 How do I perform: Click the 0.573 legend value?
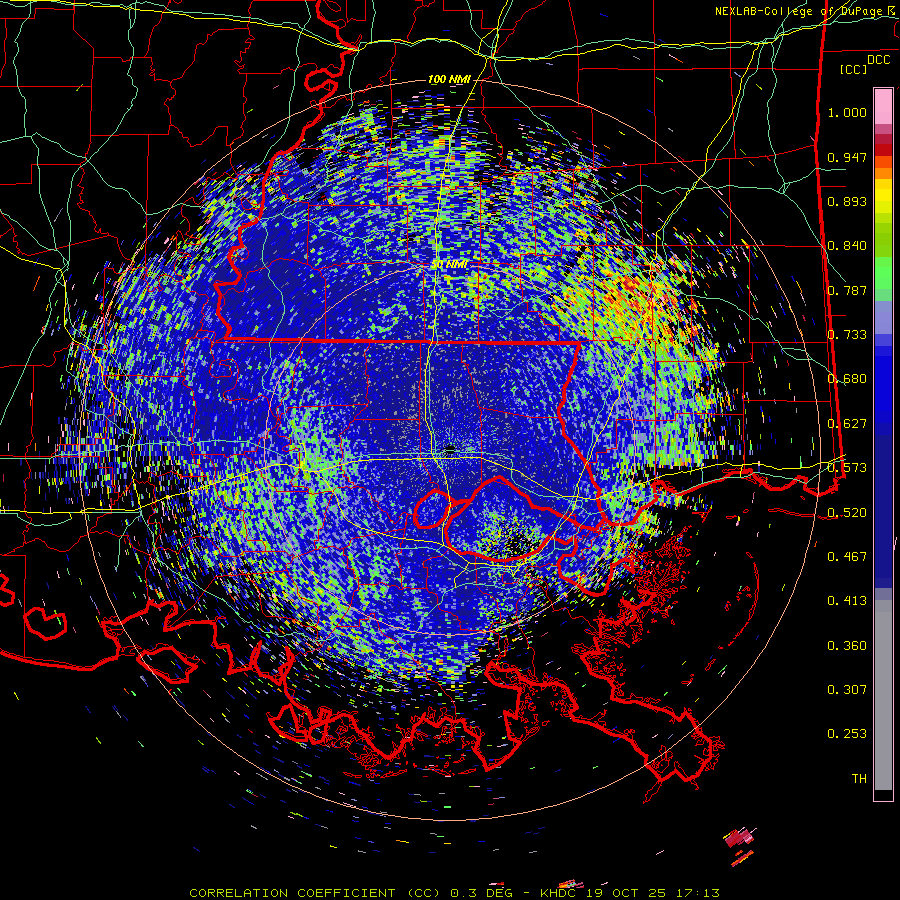[847, 468]
